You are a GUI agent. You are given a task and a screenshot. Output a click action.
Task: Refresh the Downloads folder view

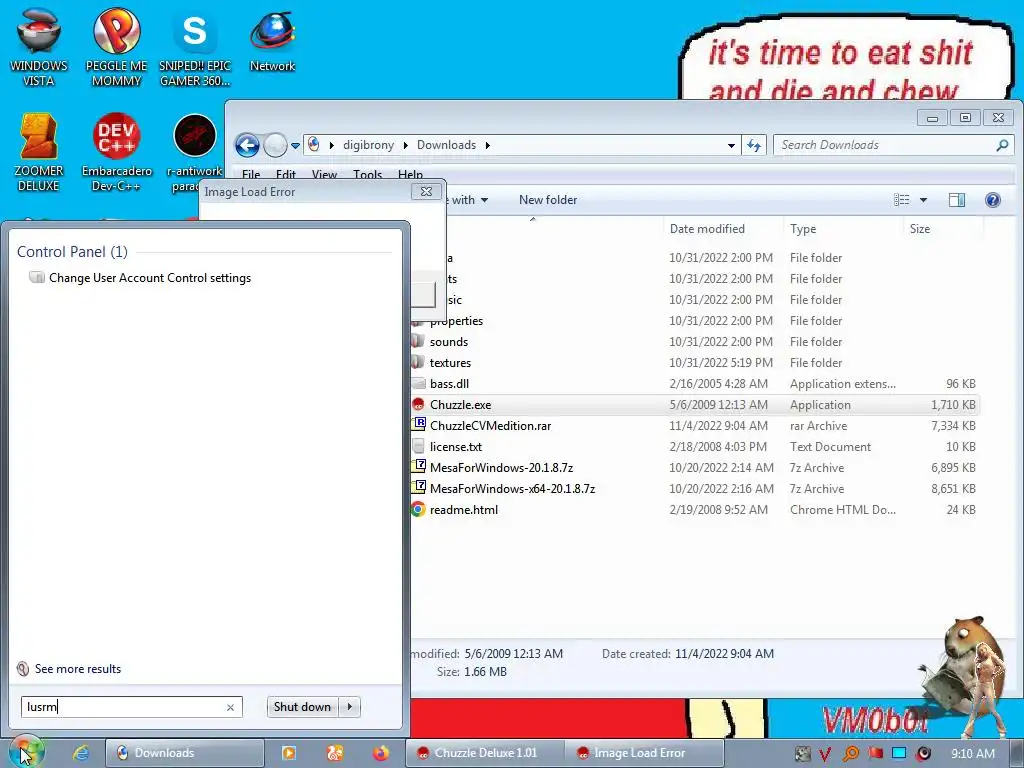pos(754,145)
